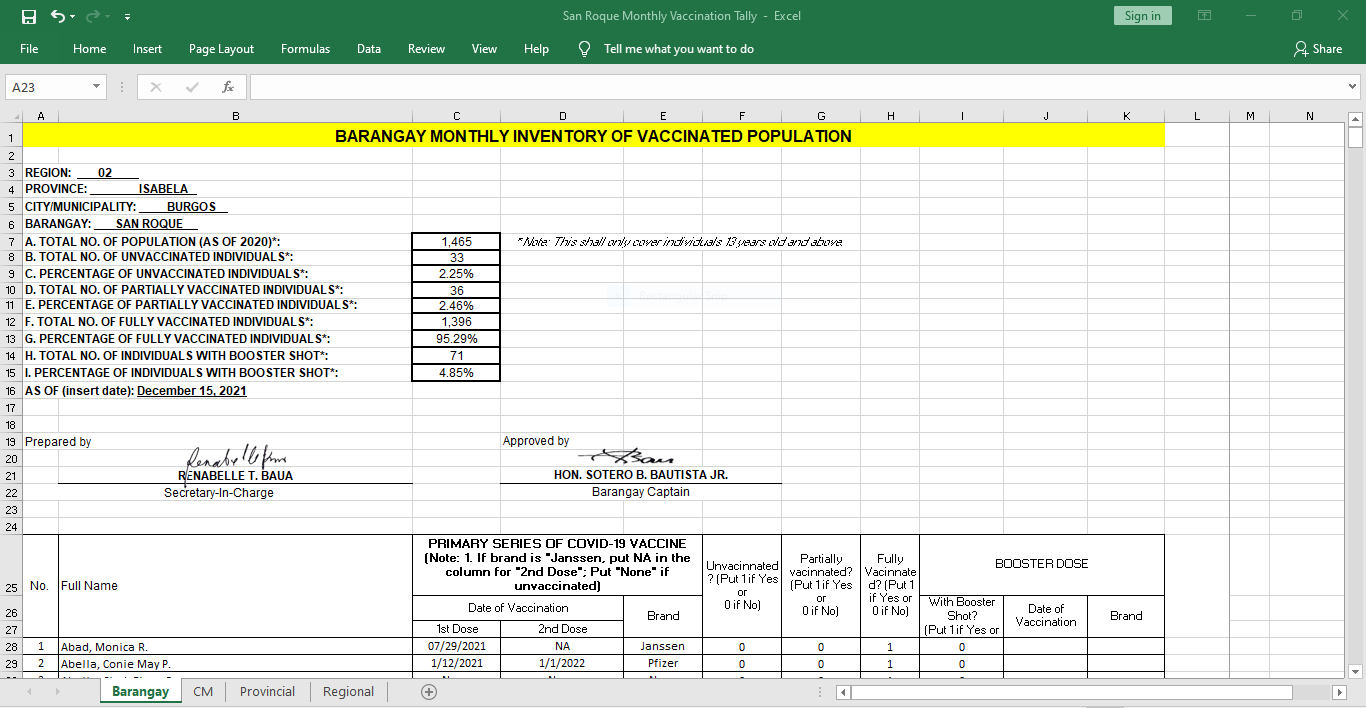1366x708 pixels.
Task: Click the Redo arrow icon
Action: (x=94, y=16)
